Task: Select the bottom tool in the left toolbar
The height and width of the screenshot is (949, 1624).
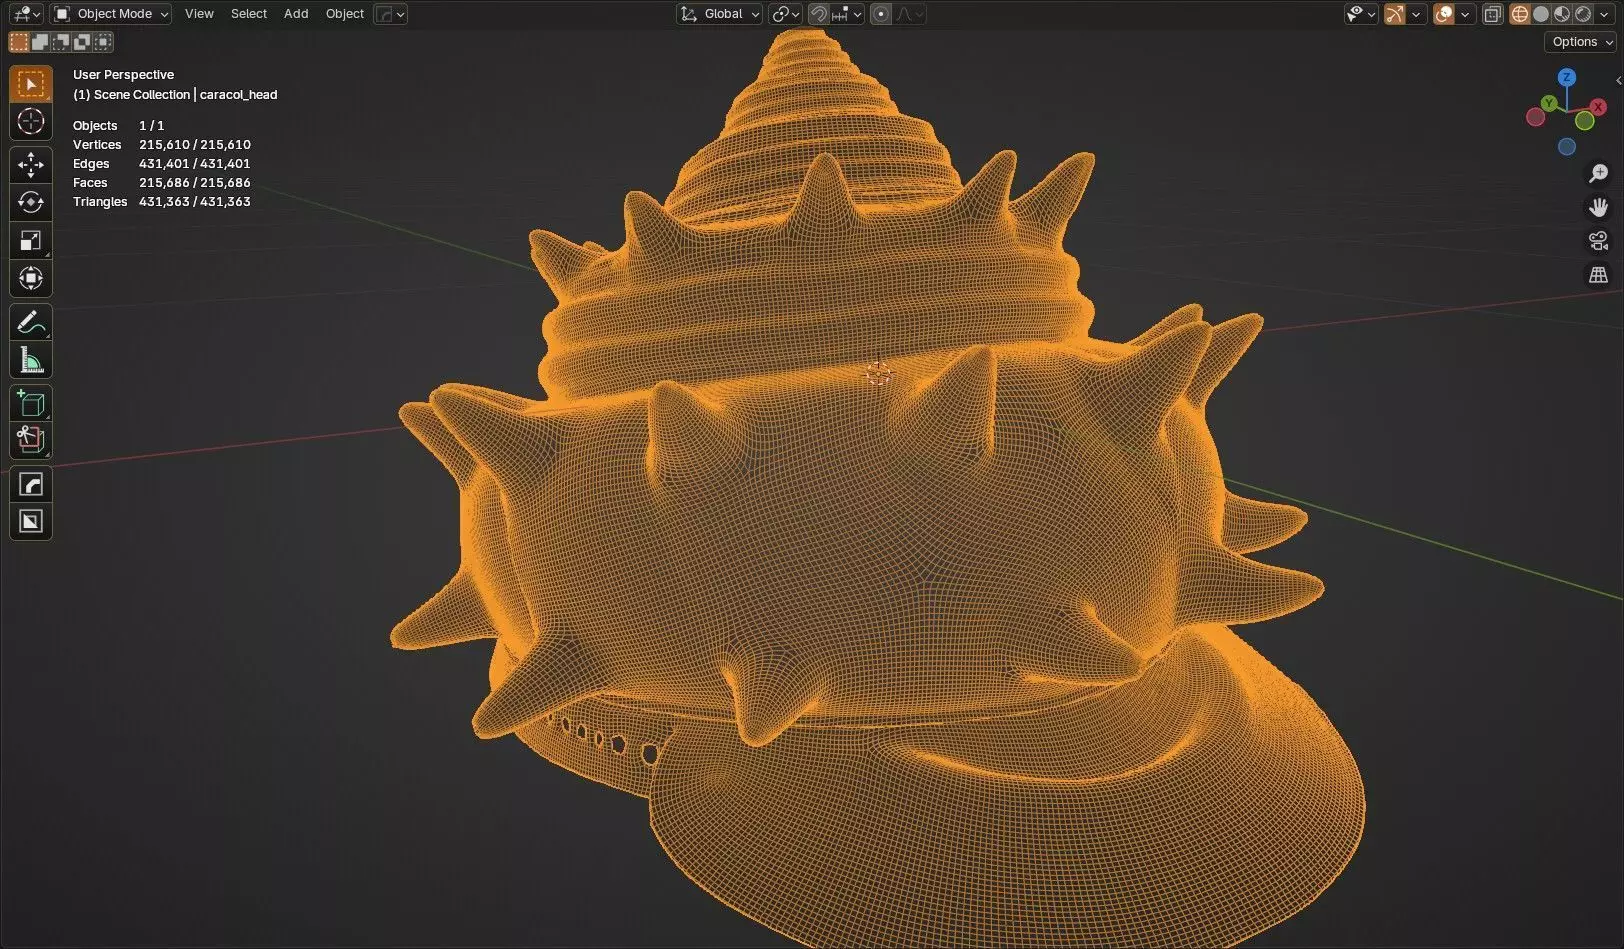Action: 31,522
